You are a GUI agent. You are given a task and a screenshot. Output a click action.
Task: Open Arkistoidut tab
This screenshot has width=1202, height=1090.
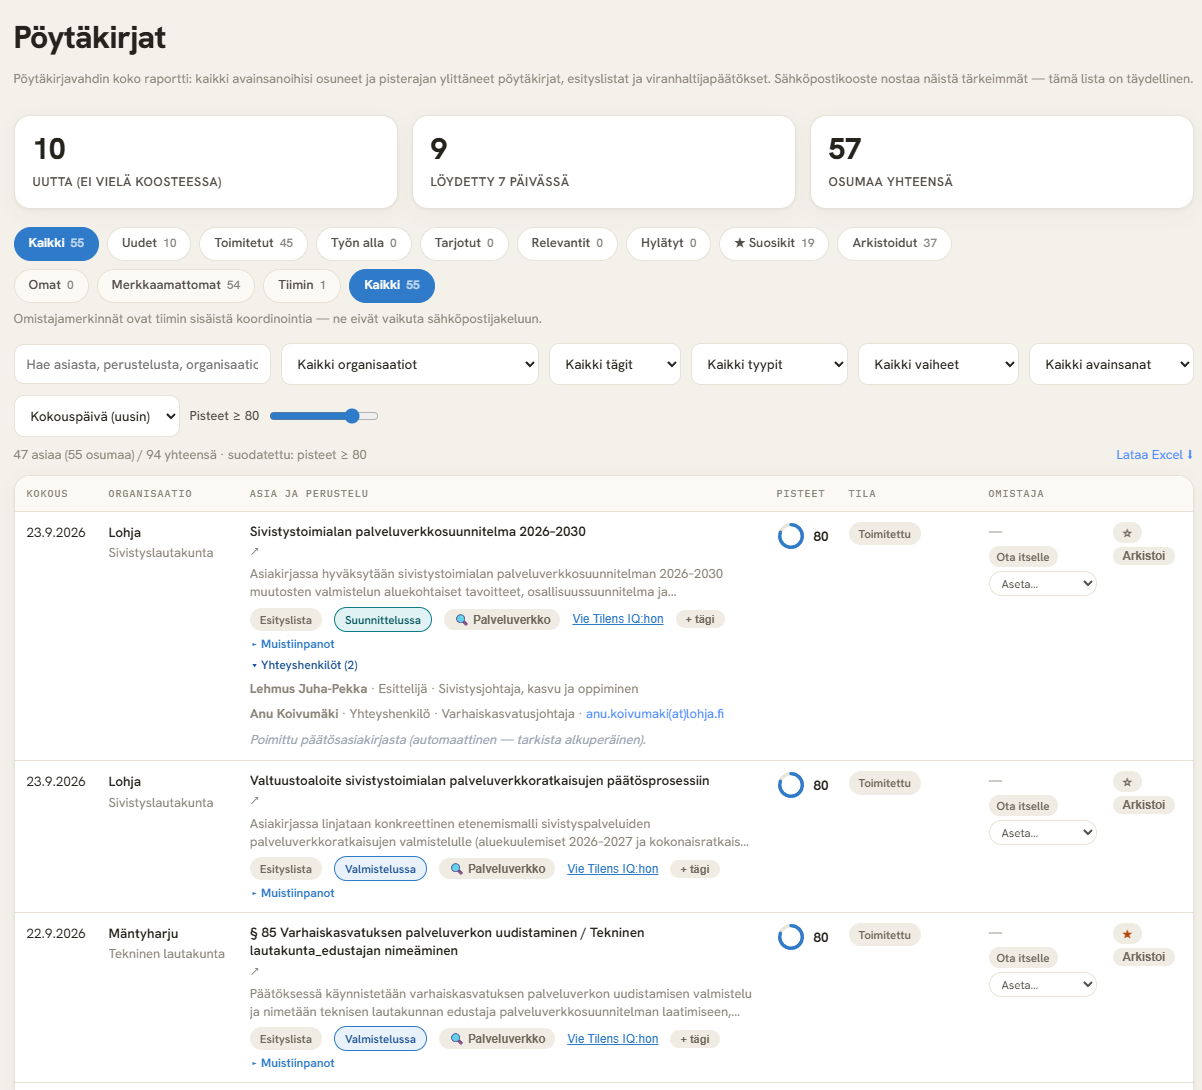click(x=895, y=243)
